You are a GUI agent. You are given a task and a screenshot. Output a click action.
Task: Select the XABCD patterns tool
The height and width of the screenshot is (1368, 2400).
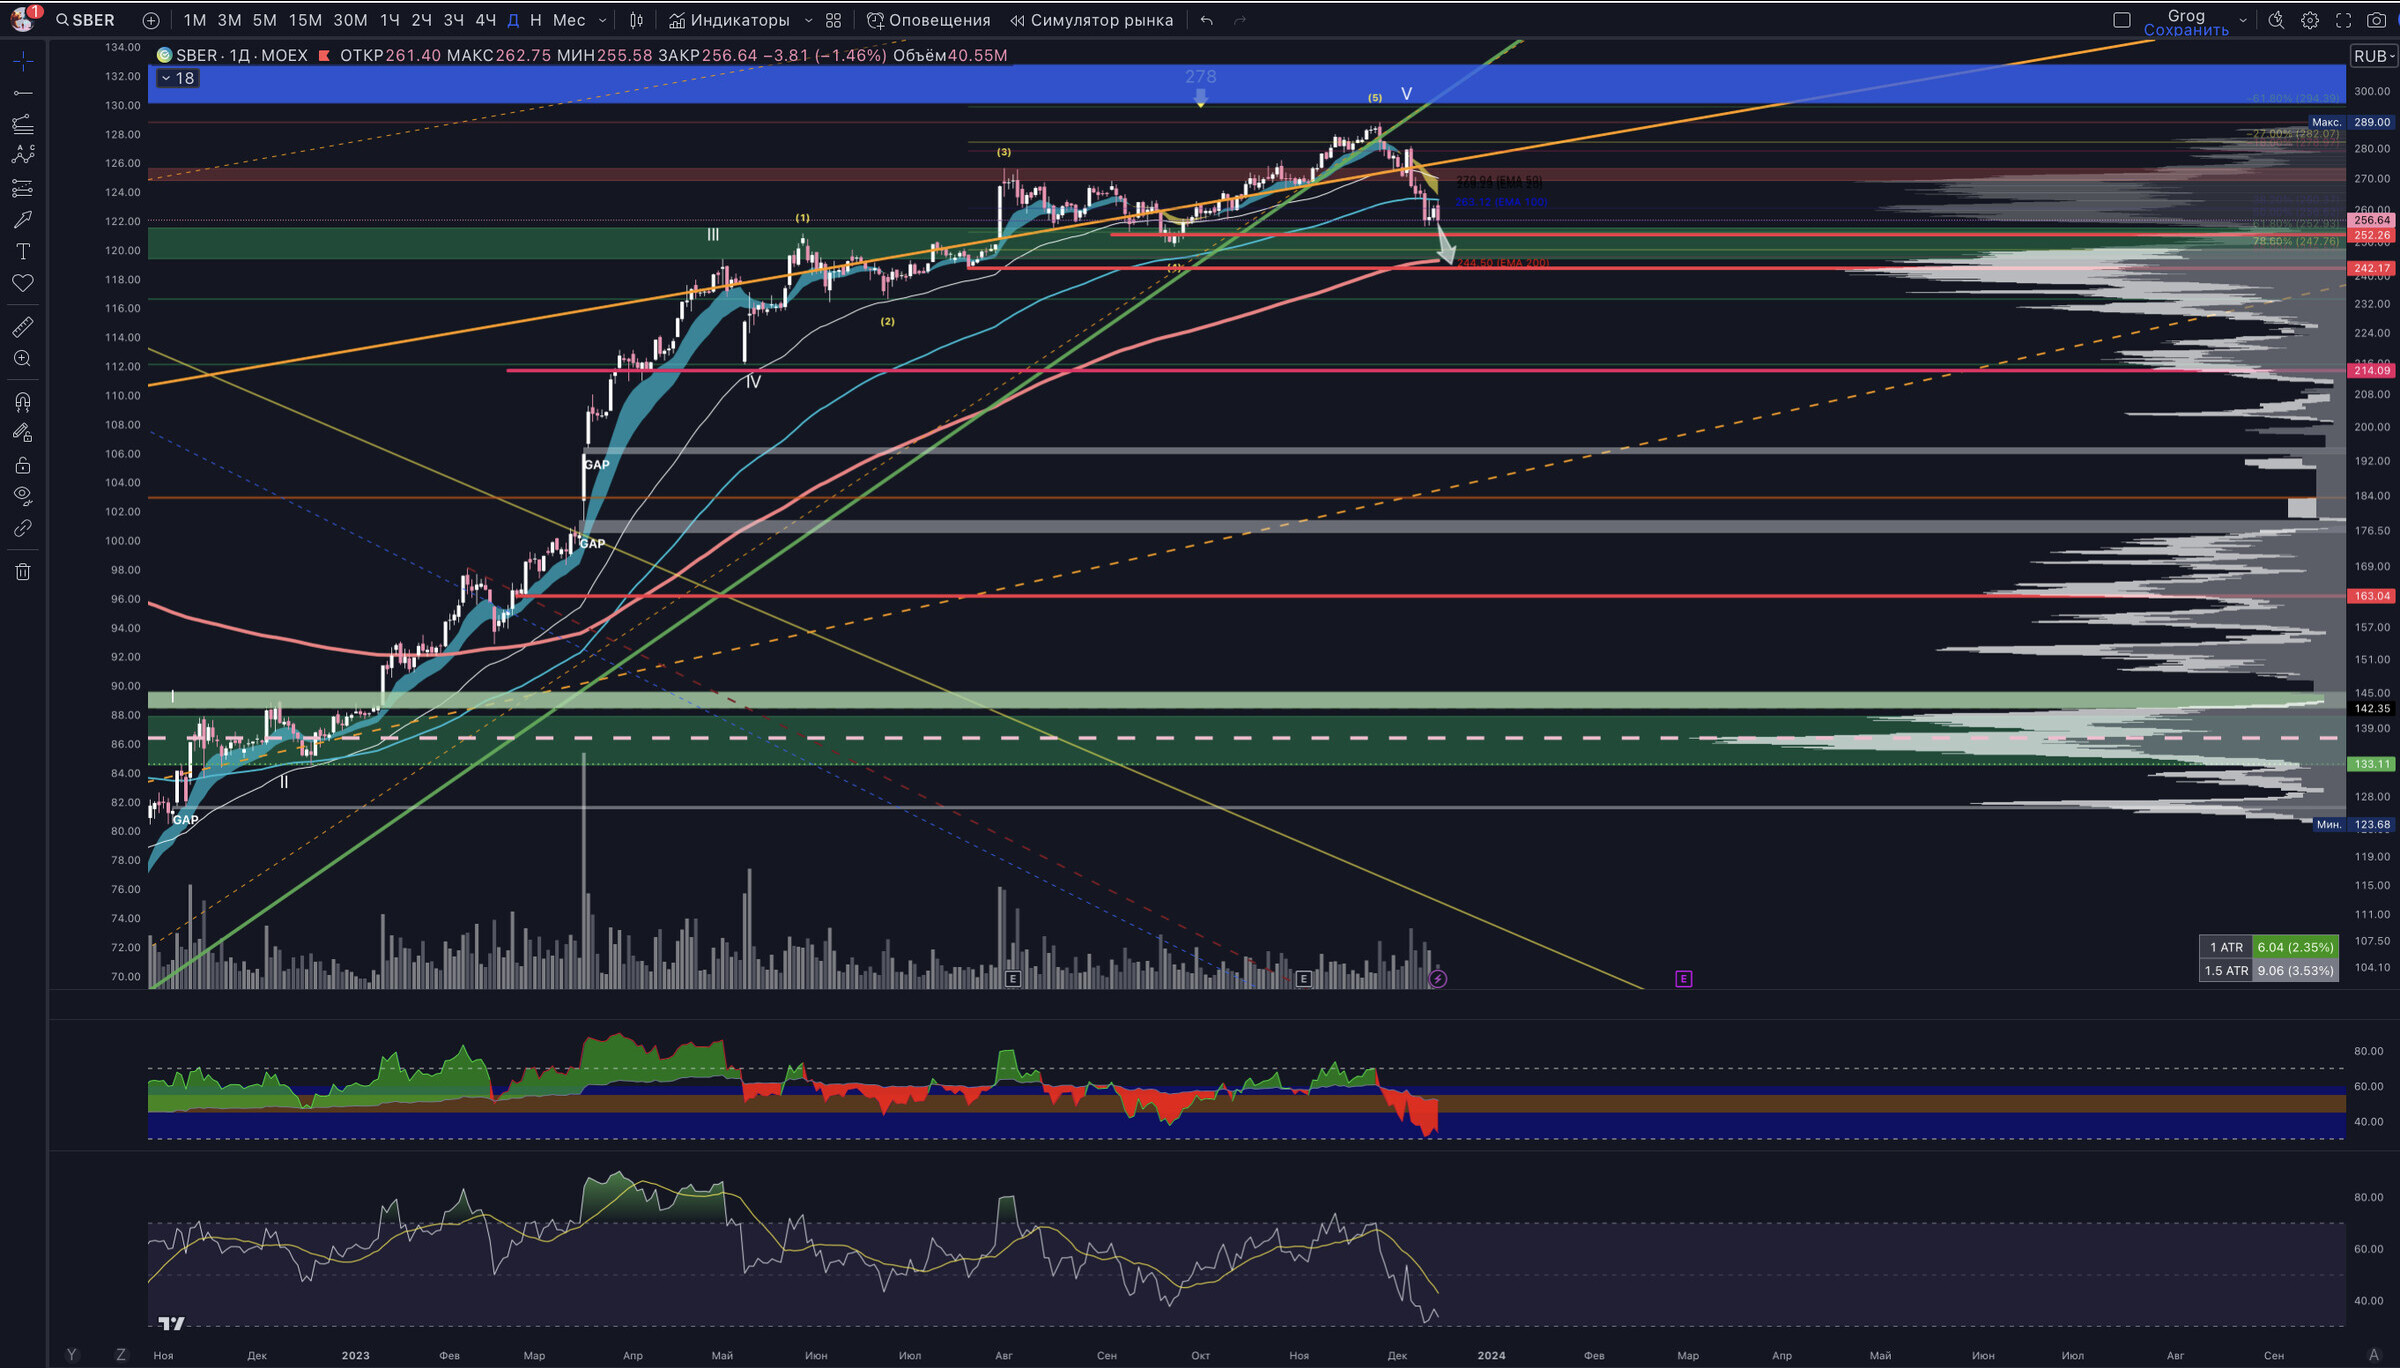[23, 155]
